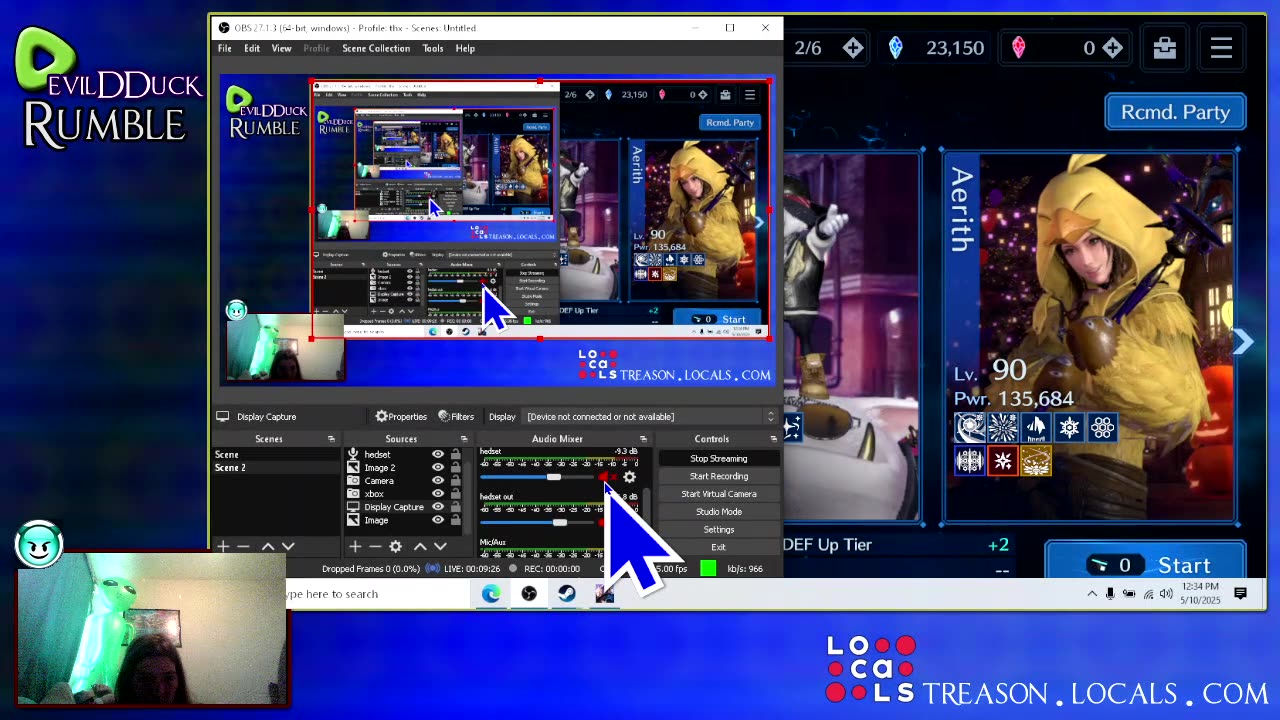Hide the xbox source

(438, 494)
